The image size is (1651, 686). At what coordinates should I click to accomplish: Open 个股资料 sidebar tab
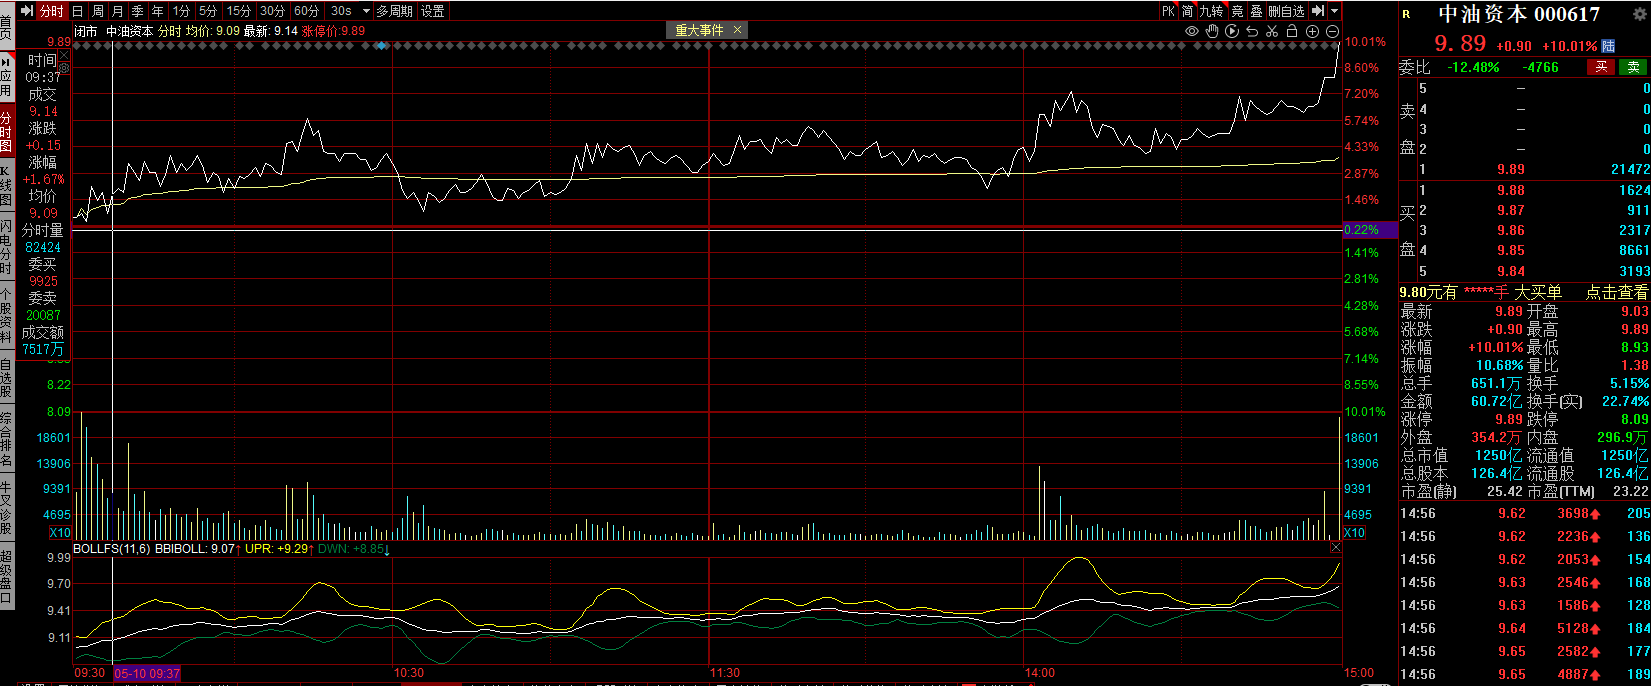[x=6, y=316]
